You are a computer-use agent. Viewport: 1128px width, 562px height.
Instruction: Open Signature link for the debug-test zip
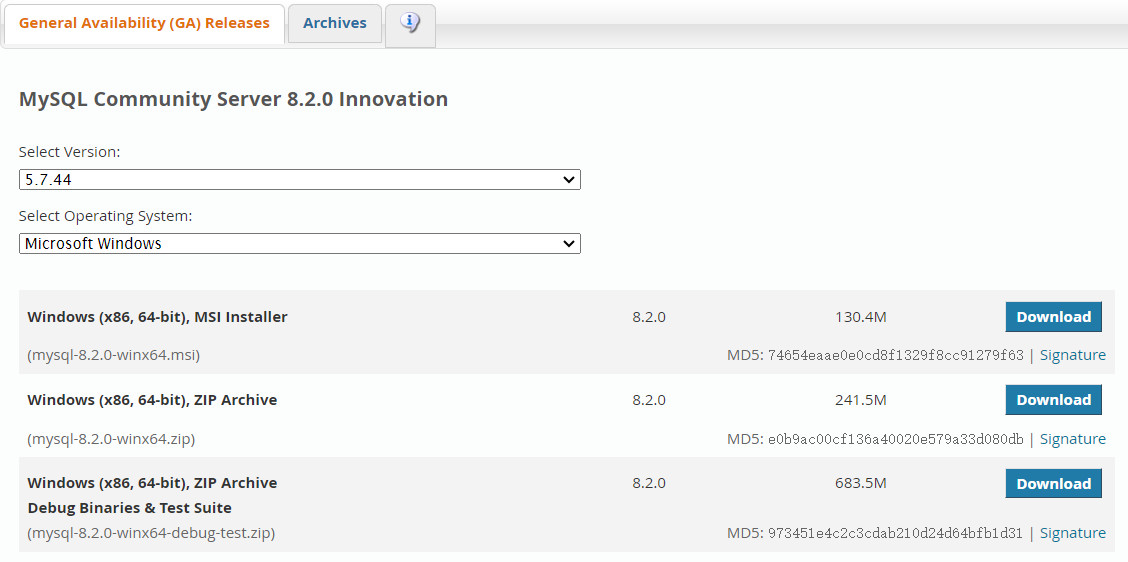pyautogui.click(x=1072, y=533)
